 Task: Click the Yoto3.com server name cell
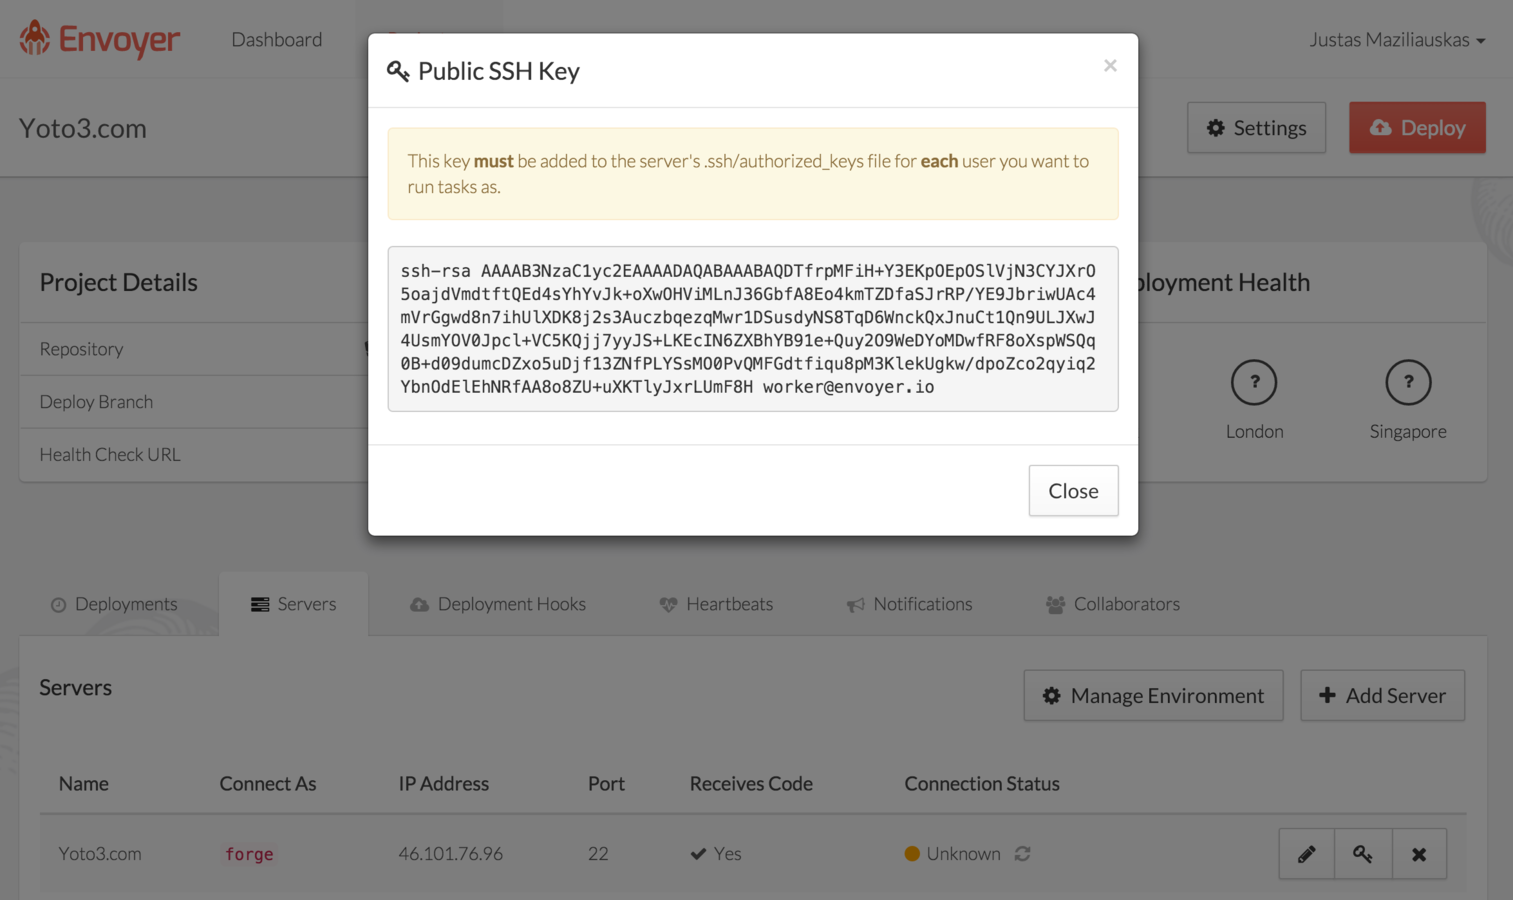pos(100,853)
